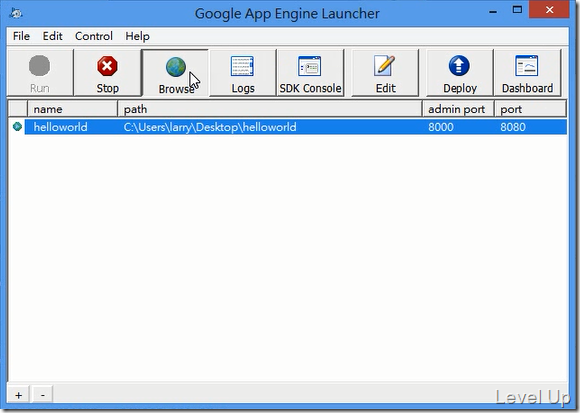Launch the SDK Console
Viewport: 580px width, 413px height.
click(310, 73)
